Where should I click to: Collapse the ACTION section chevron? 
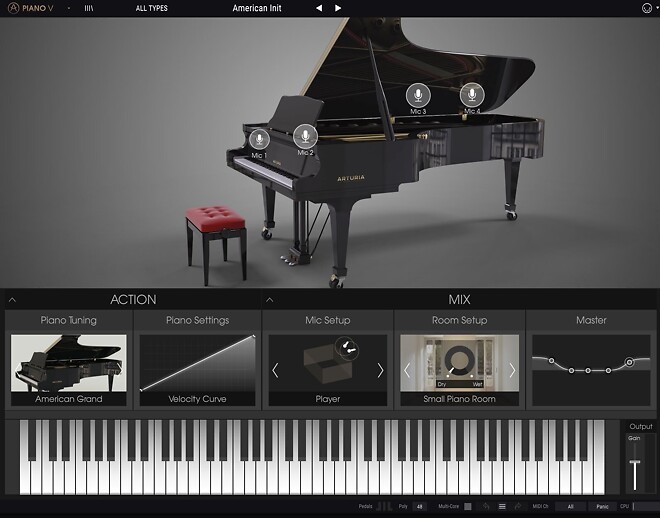[12, 300]
